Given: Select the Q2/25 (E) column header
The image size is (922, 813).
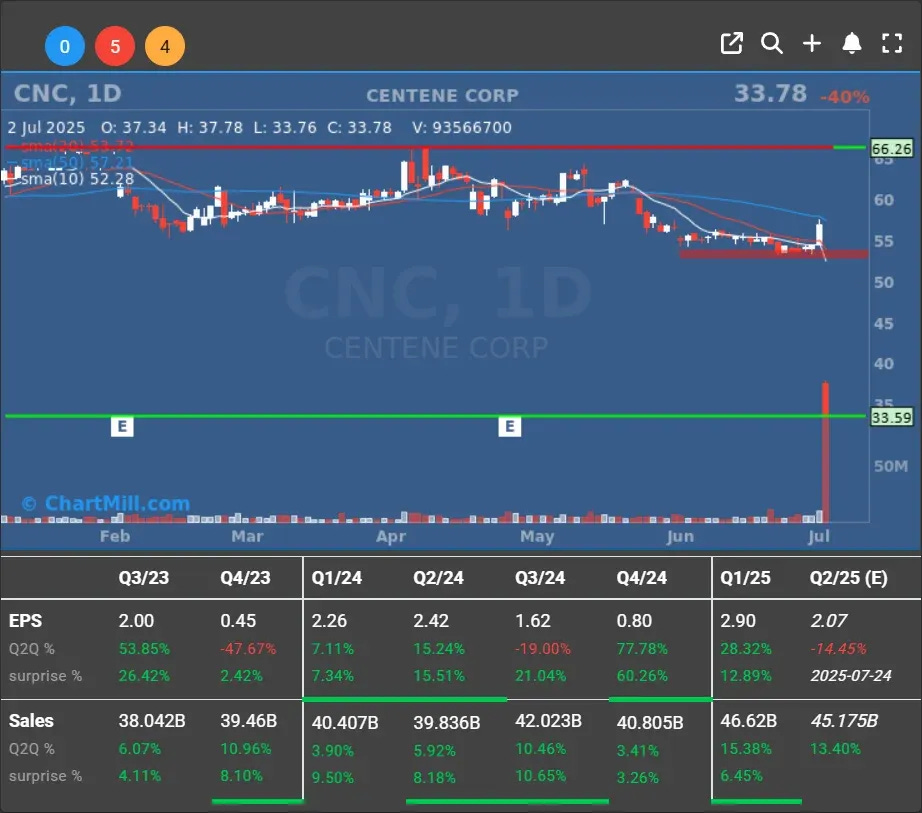Looking at the screenshot, I should tap(848, 578).
